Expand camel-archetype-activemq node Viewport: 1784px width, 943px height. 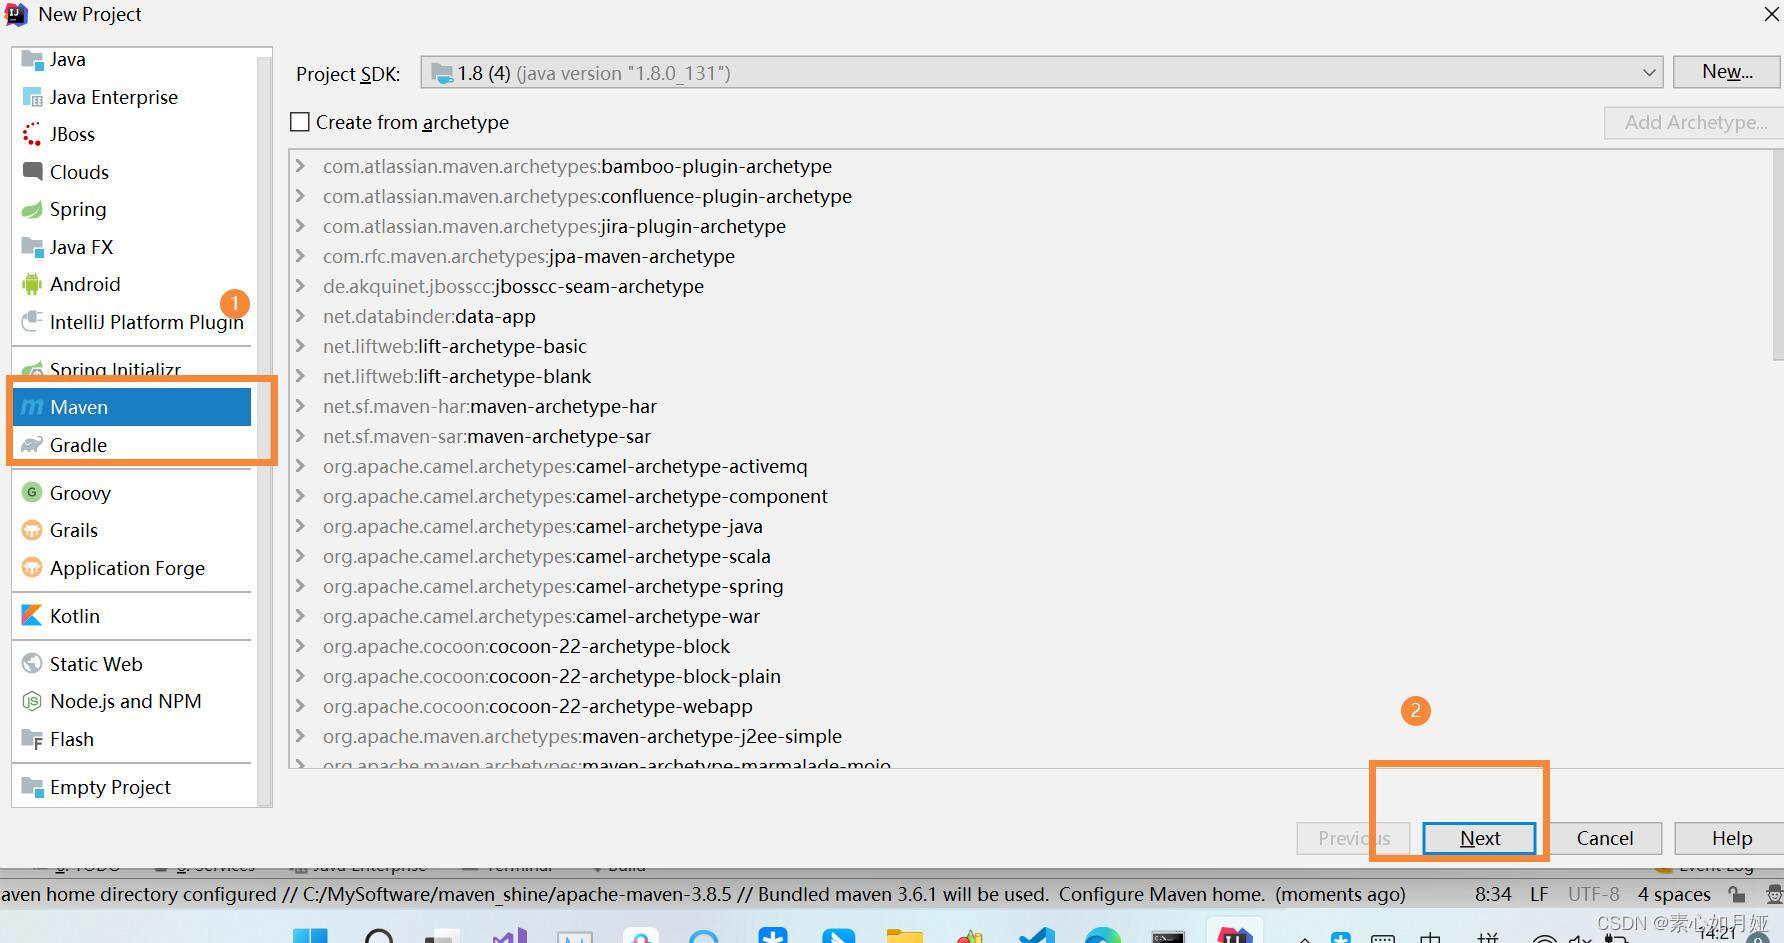[300, 466]
